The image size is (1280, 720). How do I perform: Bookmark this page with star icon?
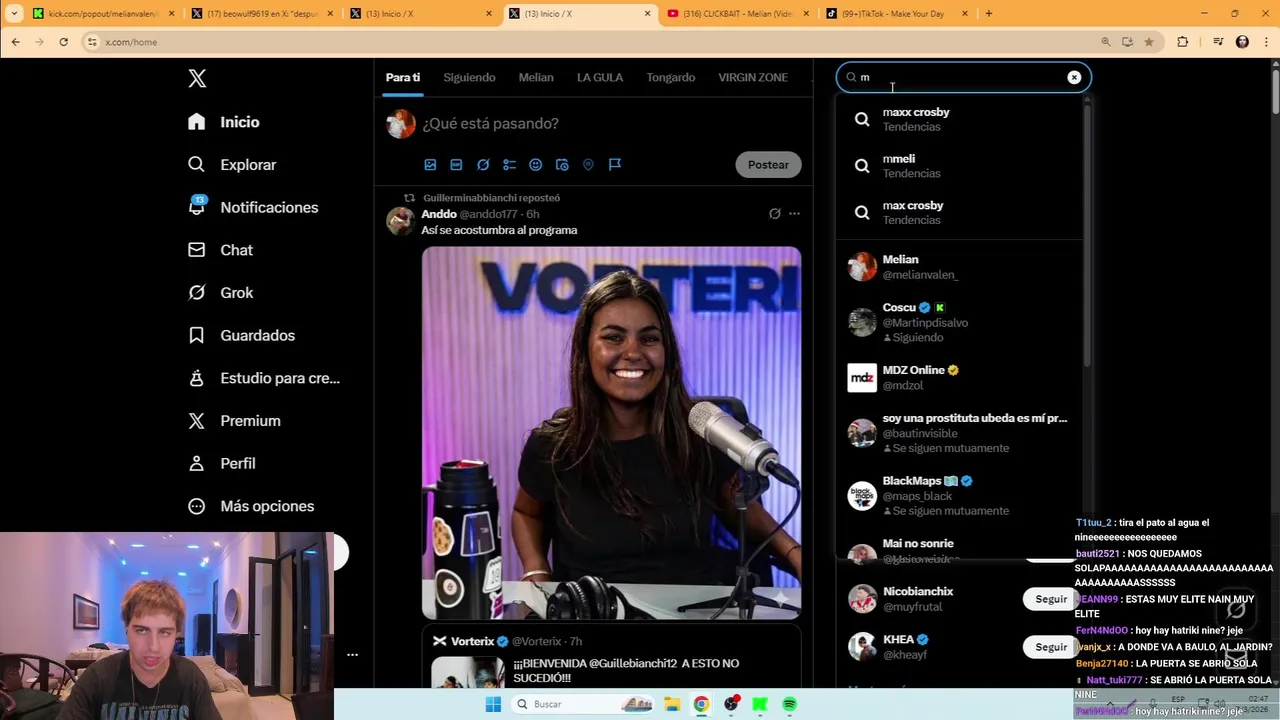coord(1149,42)
